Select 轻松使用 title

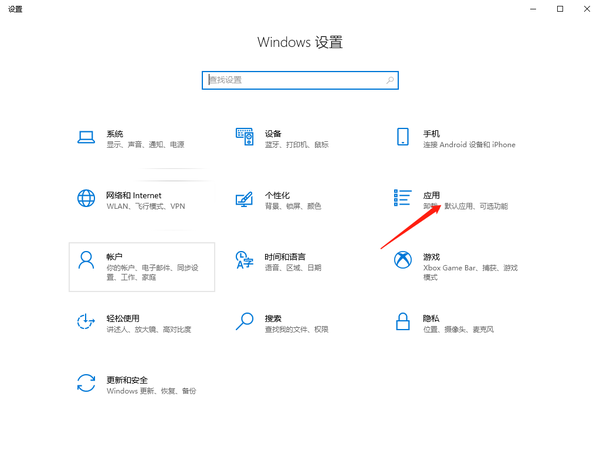click(123, 318)
